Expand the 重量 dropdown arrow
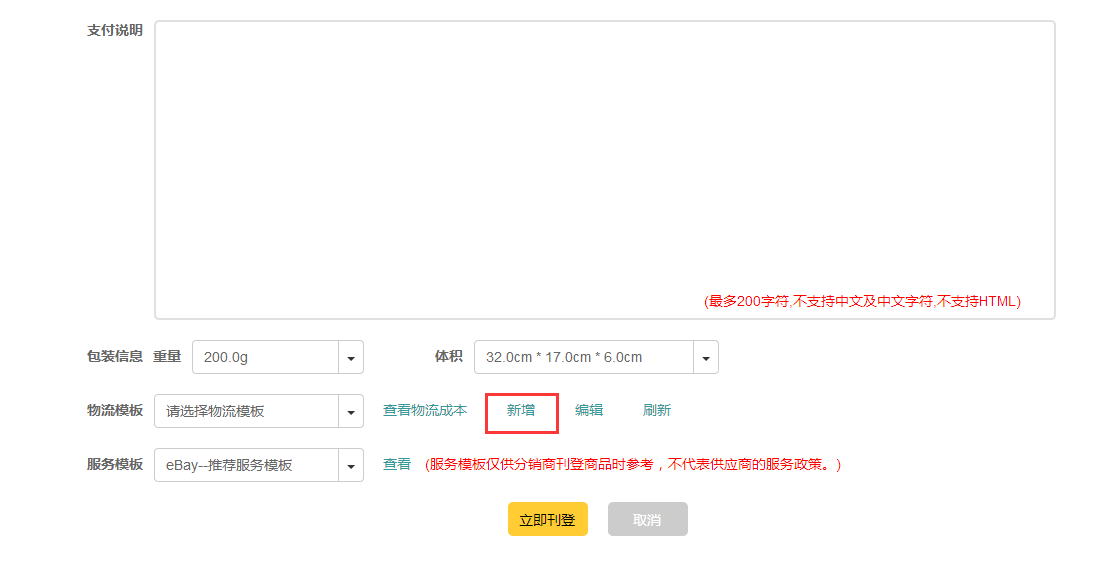Screen dimensions: 1101x584 coord(351,357)
